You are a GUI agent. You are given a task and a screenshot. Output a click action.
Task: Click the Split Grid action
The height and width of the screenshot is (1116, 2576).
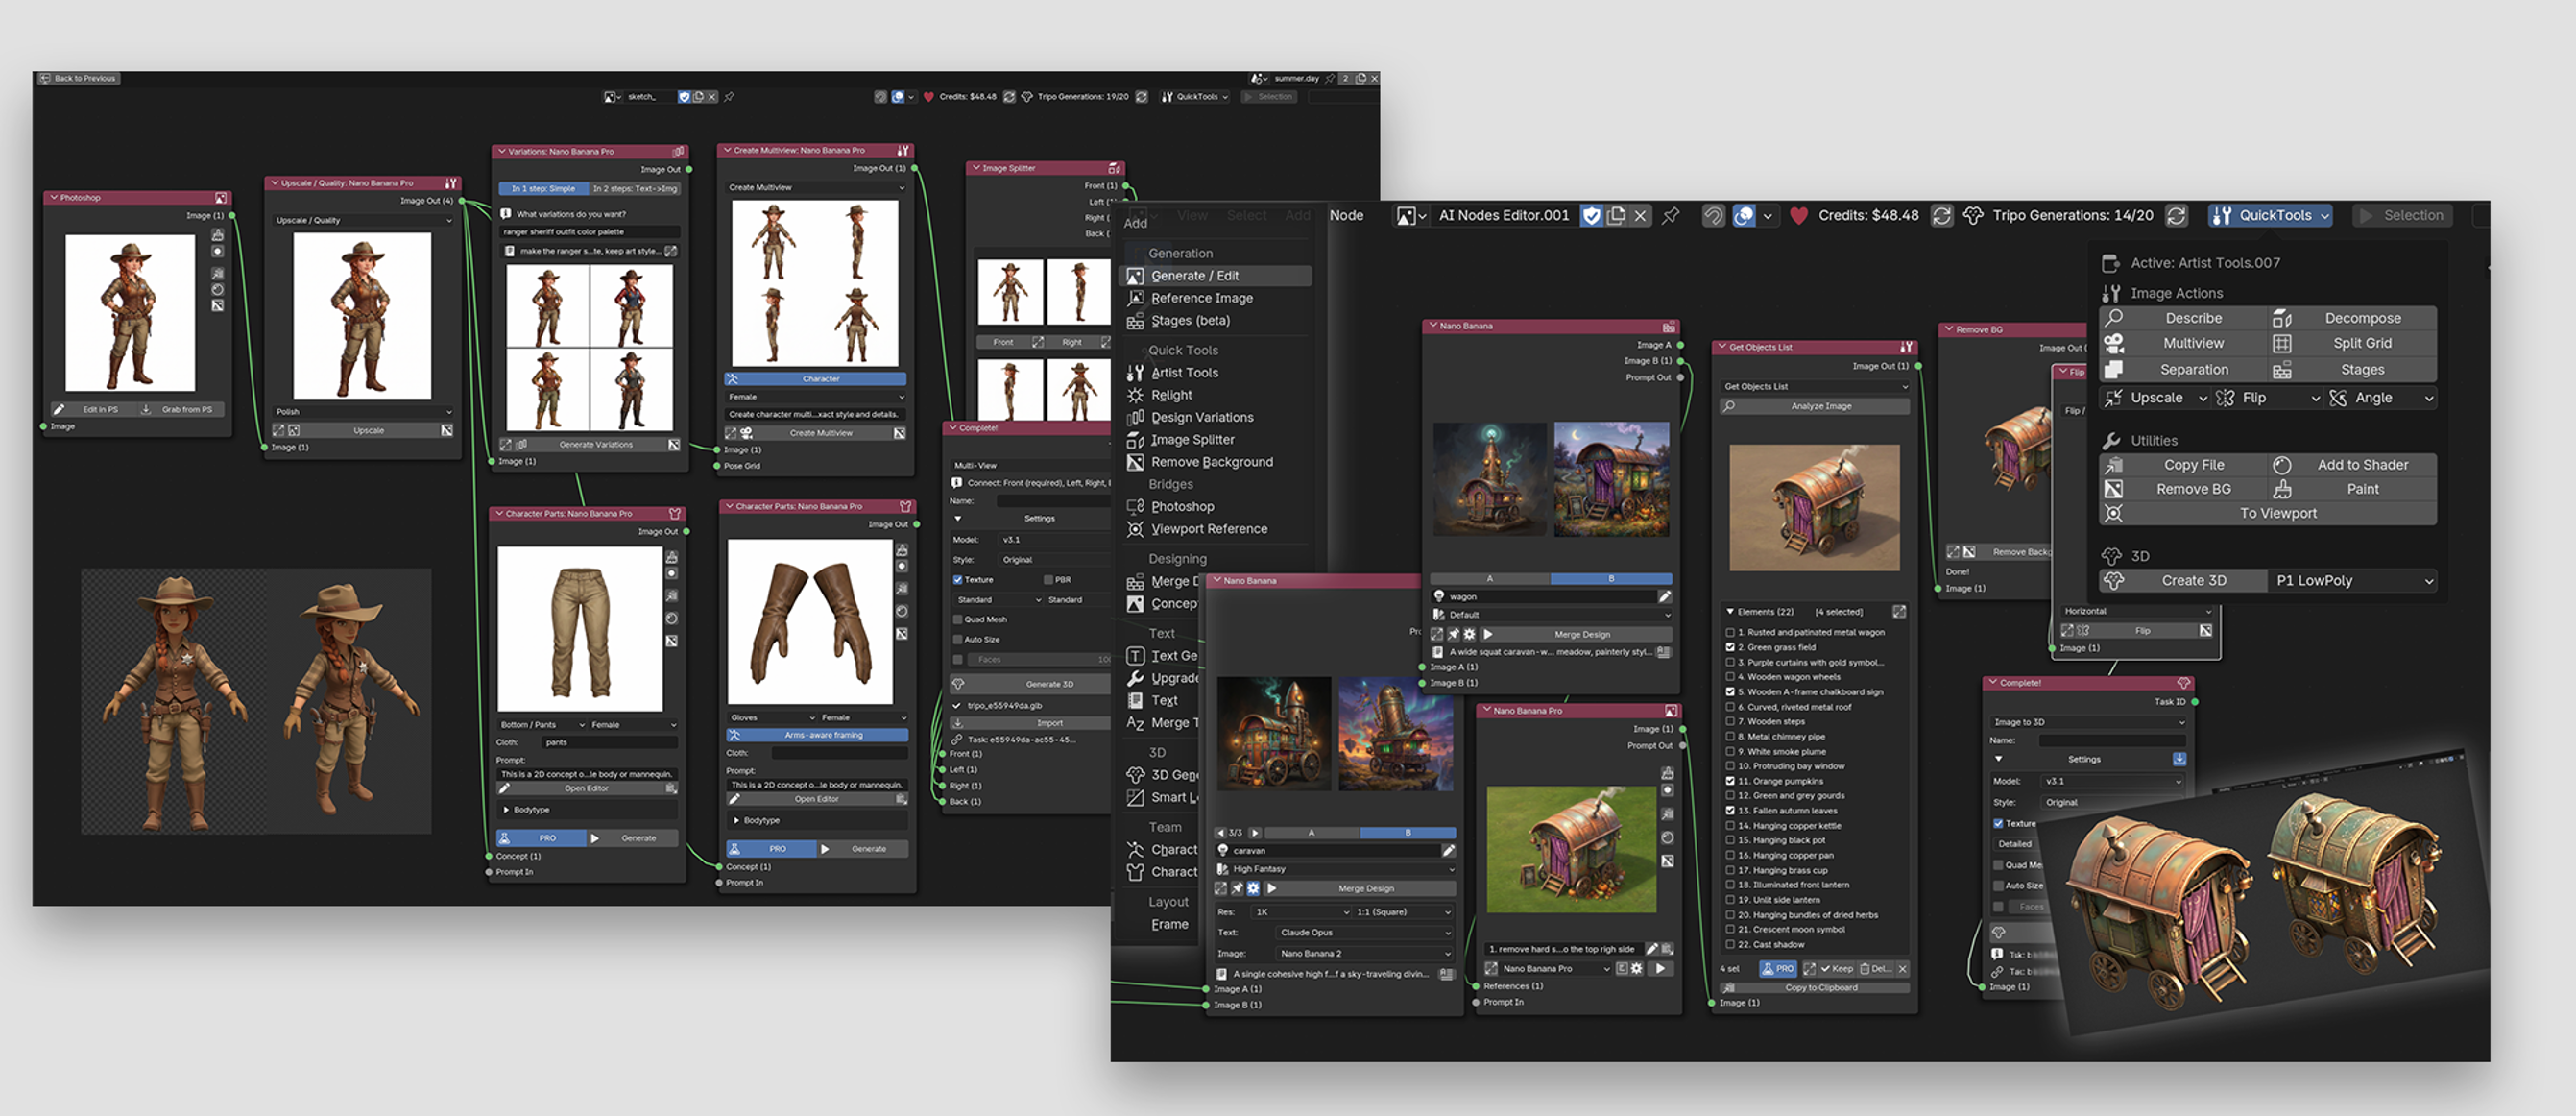(x=2352, y=343)
